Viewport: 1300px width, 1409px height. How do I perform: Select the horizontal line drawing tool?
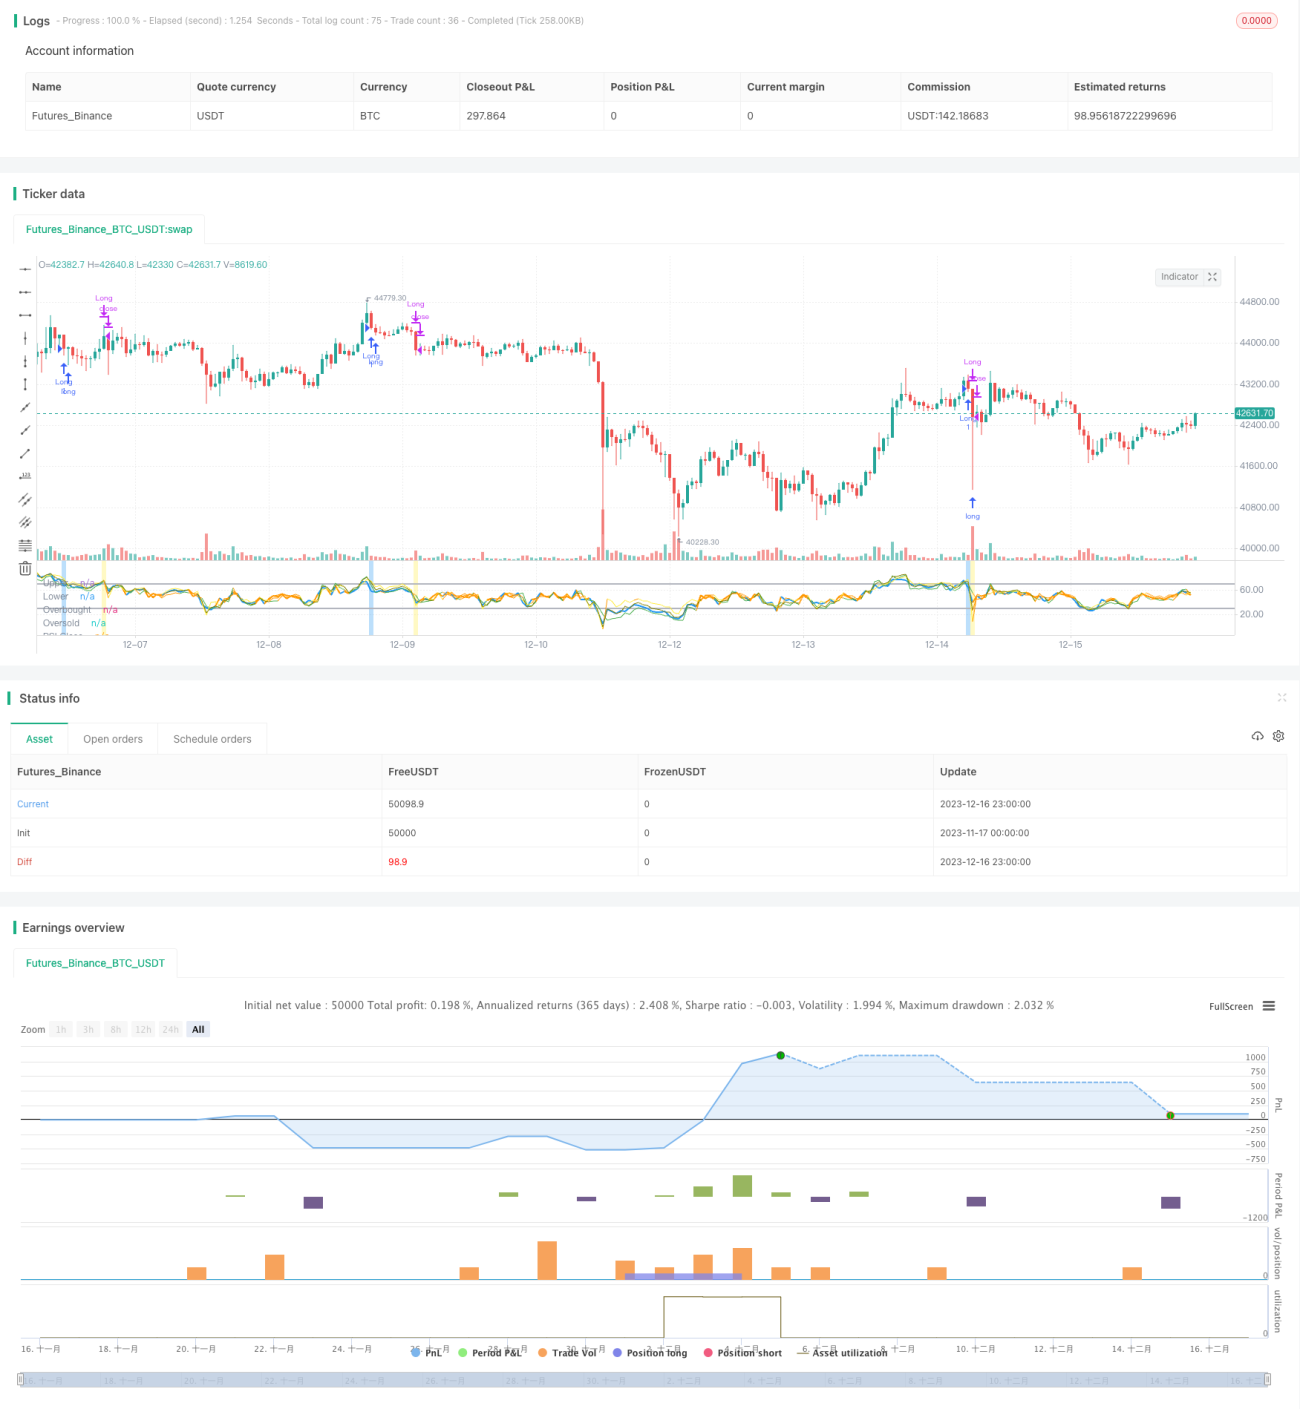25,269
